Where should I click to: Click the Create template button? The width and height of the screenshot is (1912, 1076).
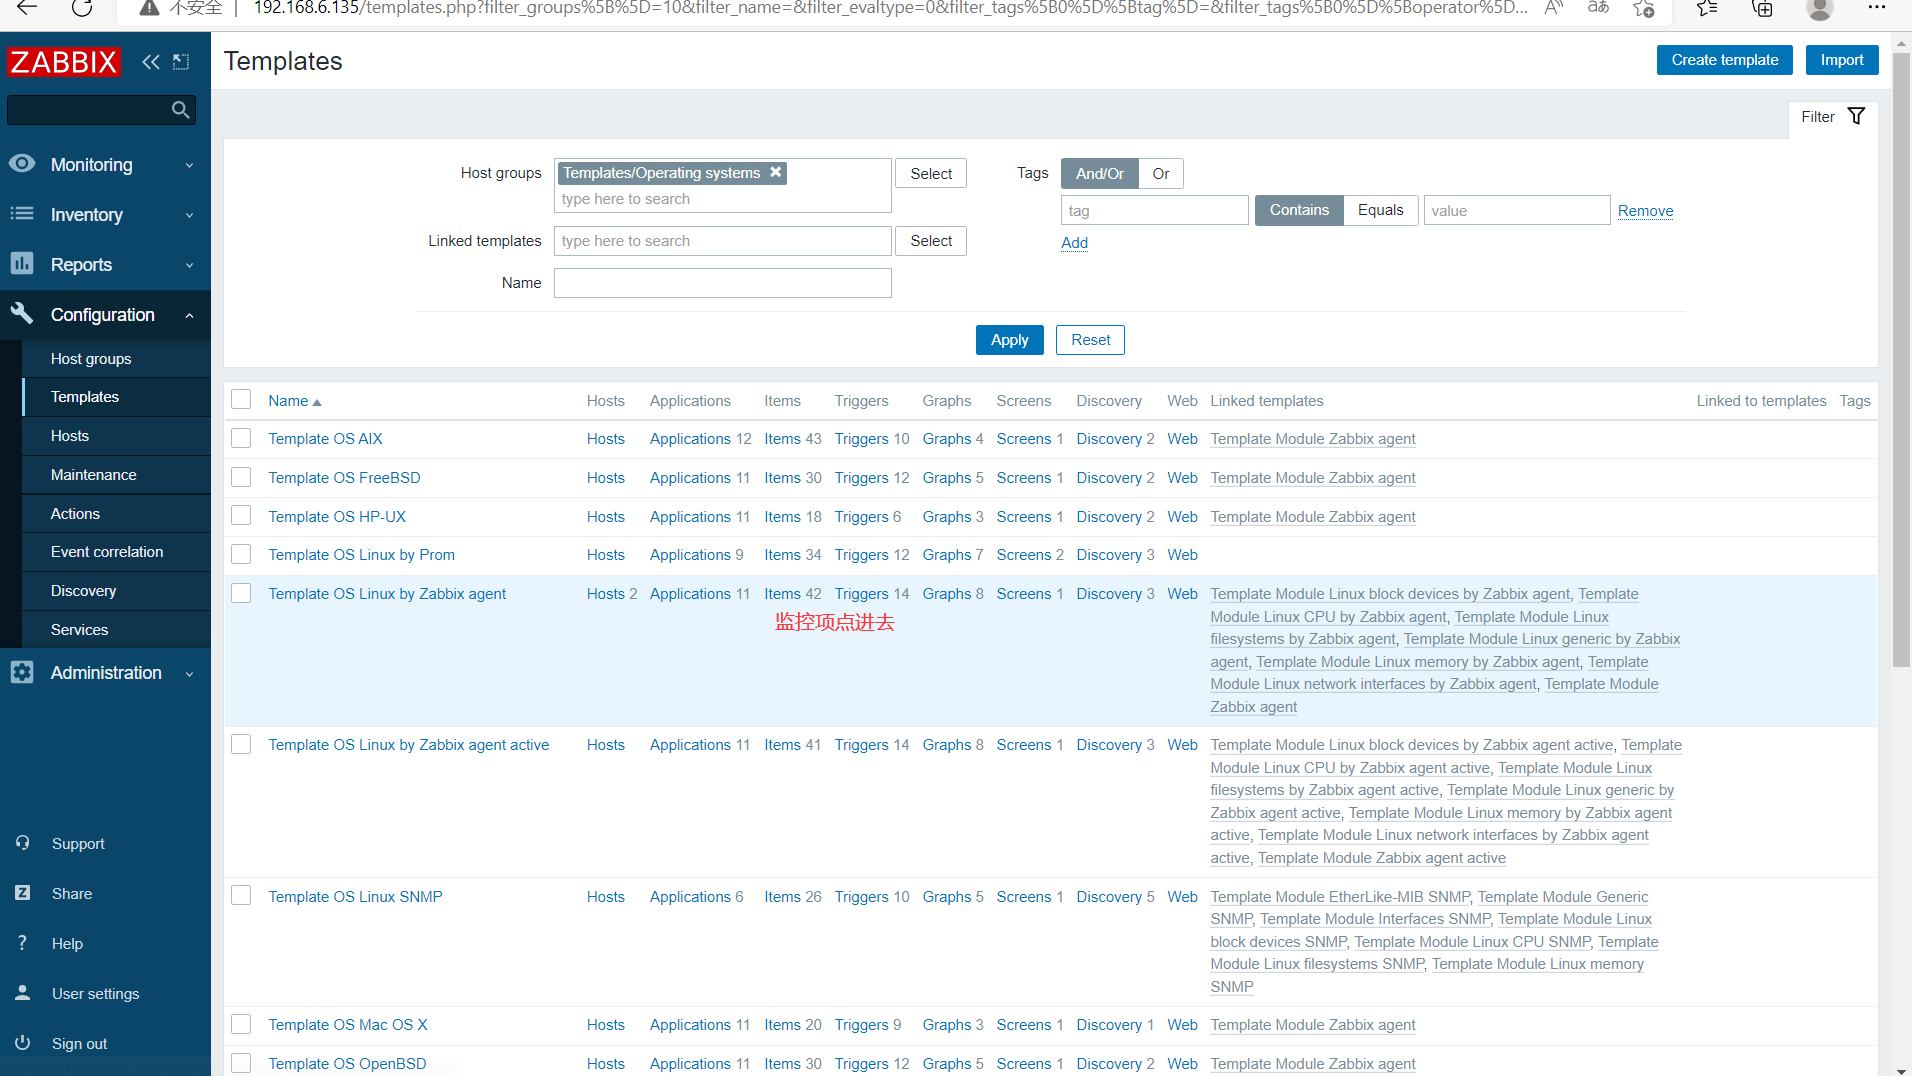(1724, 60)
